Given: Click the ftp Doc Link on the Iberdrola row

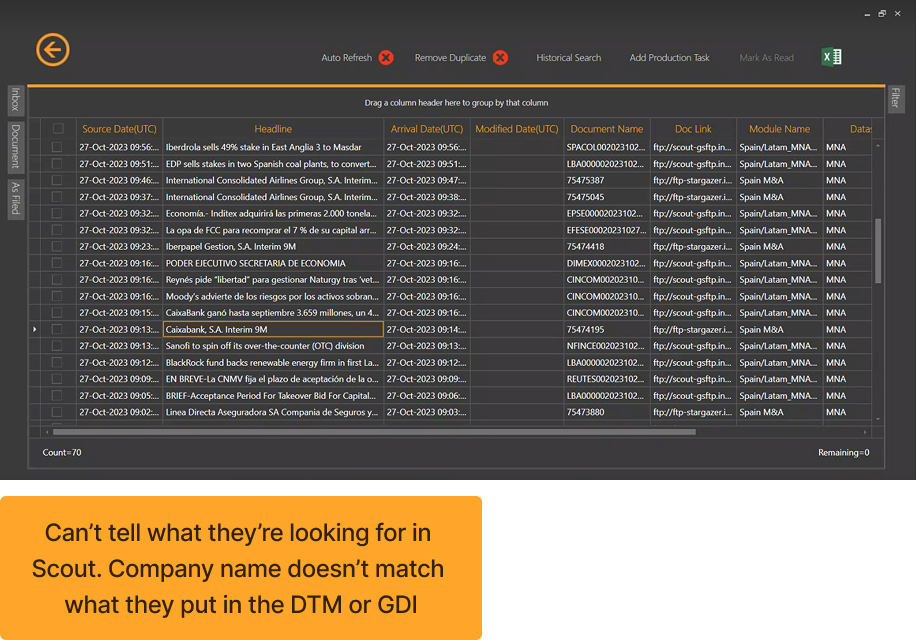Looking at the screenshot, I should [x=692, y=147].
